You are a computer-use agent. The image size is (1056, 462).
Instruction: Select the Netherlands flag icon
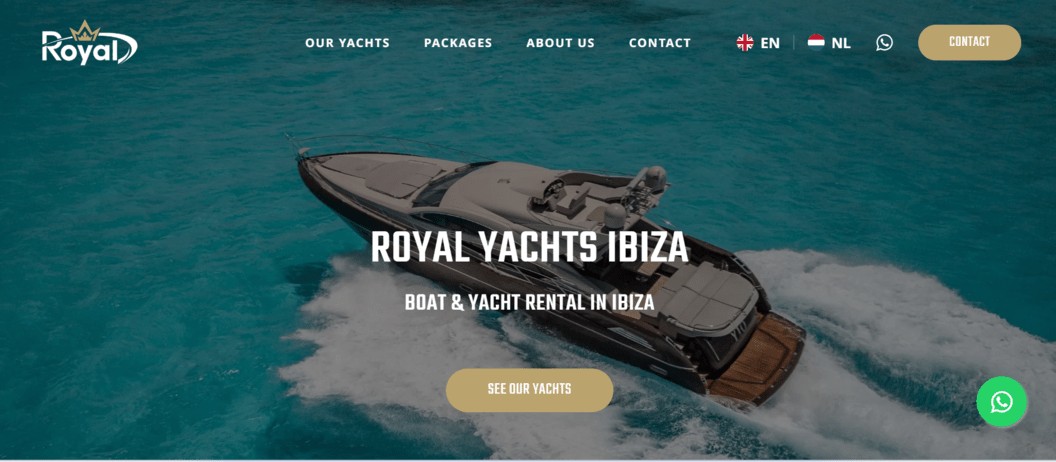816,42
